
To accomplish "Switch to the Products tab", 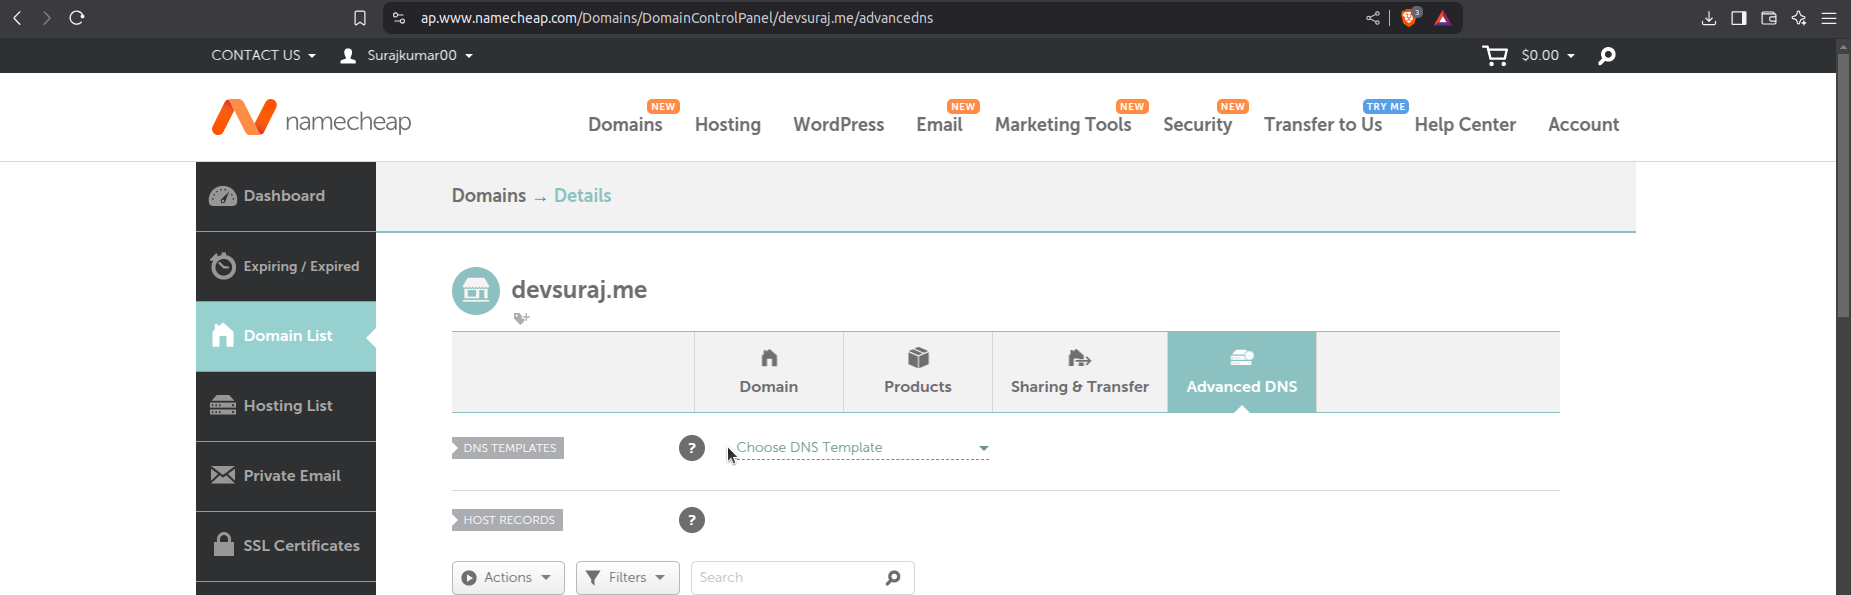I will (x=918, y=372).
